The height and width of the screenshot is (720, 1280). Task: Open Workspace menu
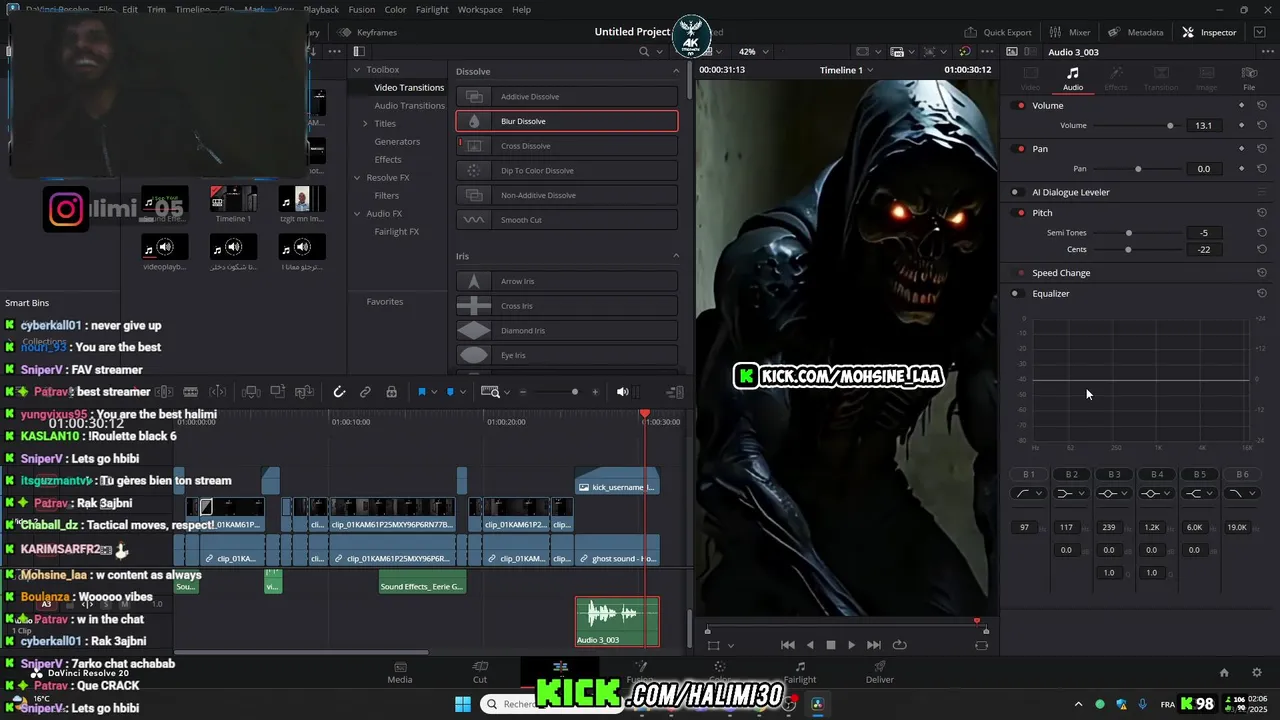pyautogui.click(x=480, y=9)
